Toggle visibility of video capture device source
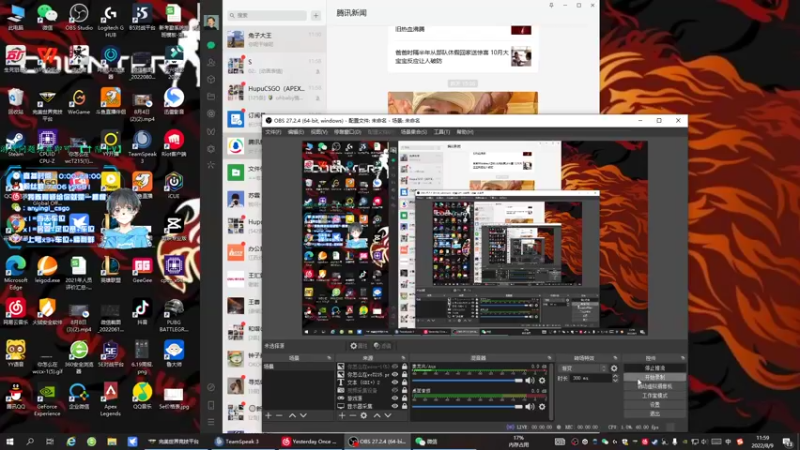Image resolution: width=800 pixels, height=450 pixels. [395, 390]
